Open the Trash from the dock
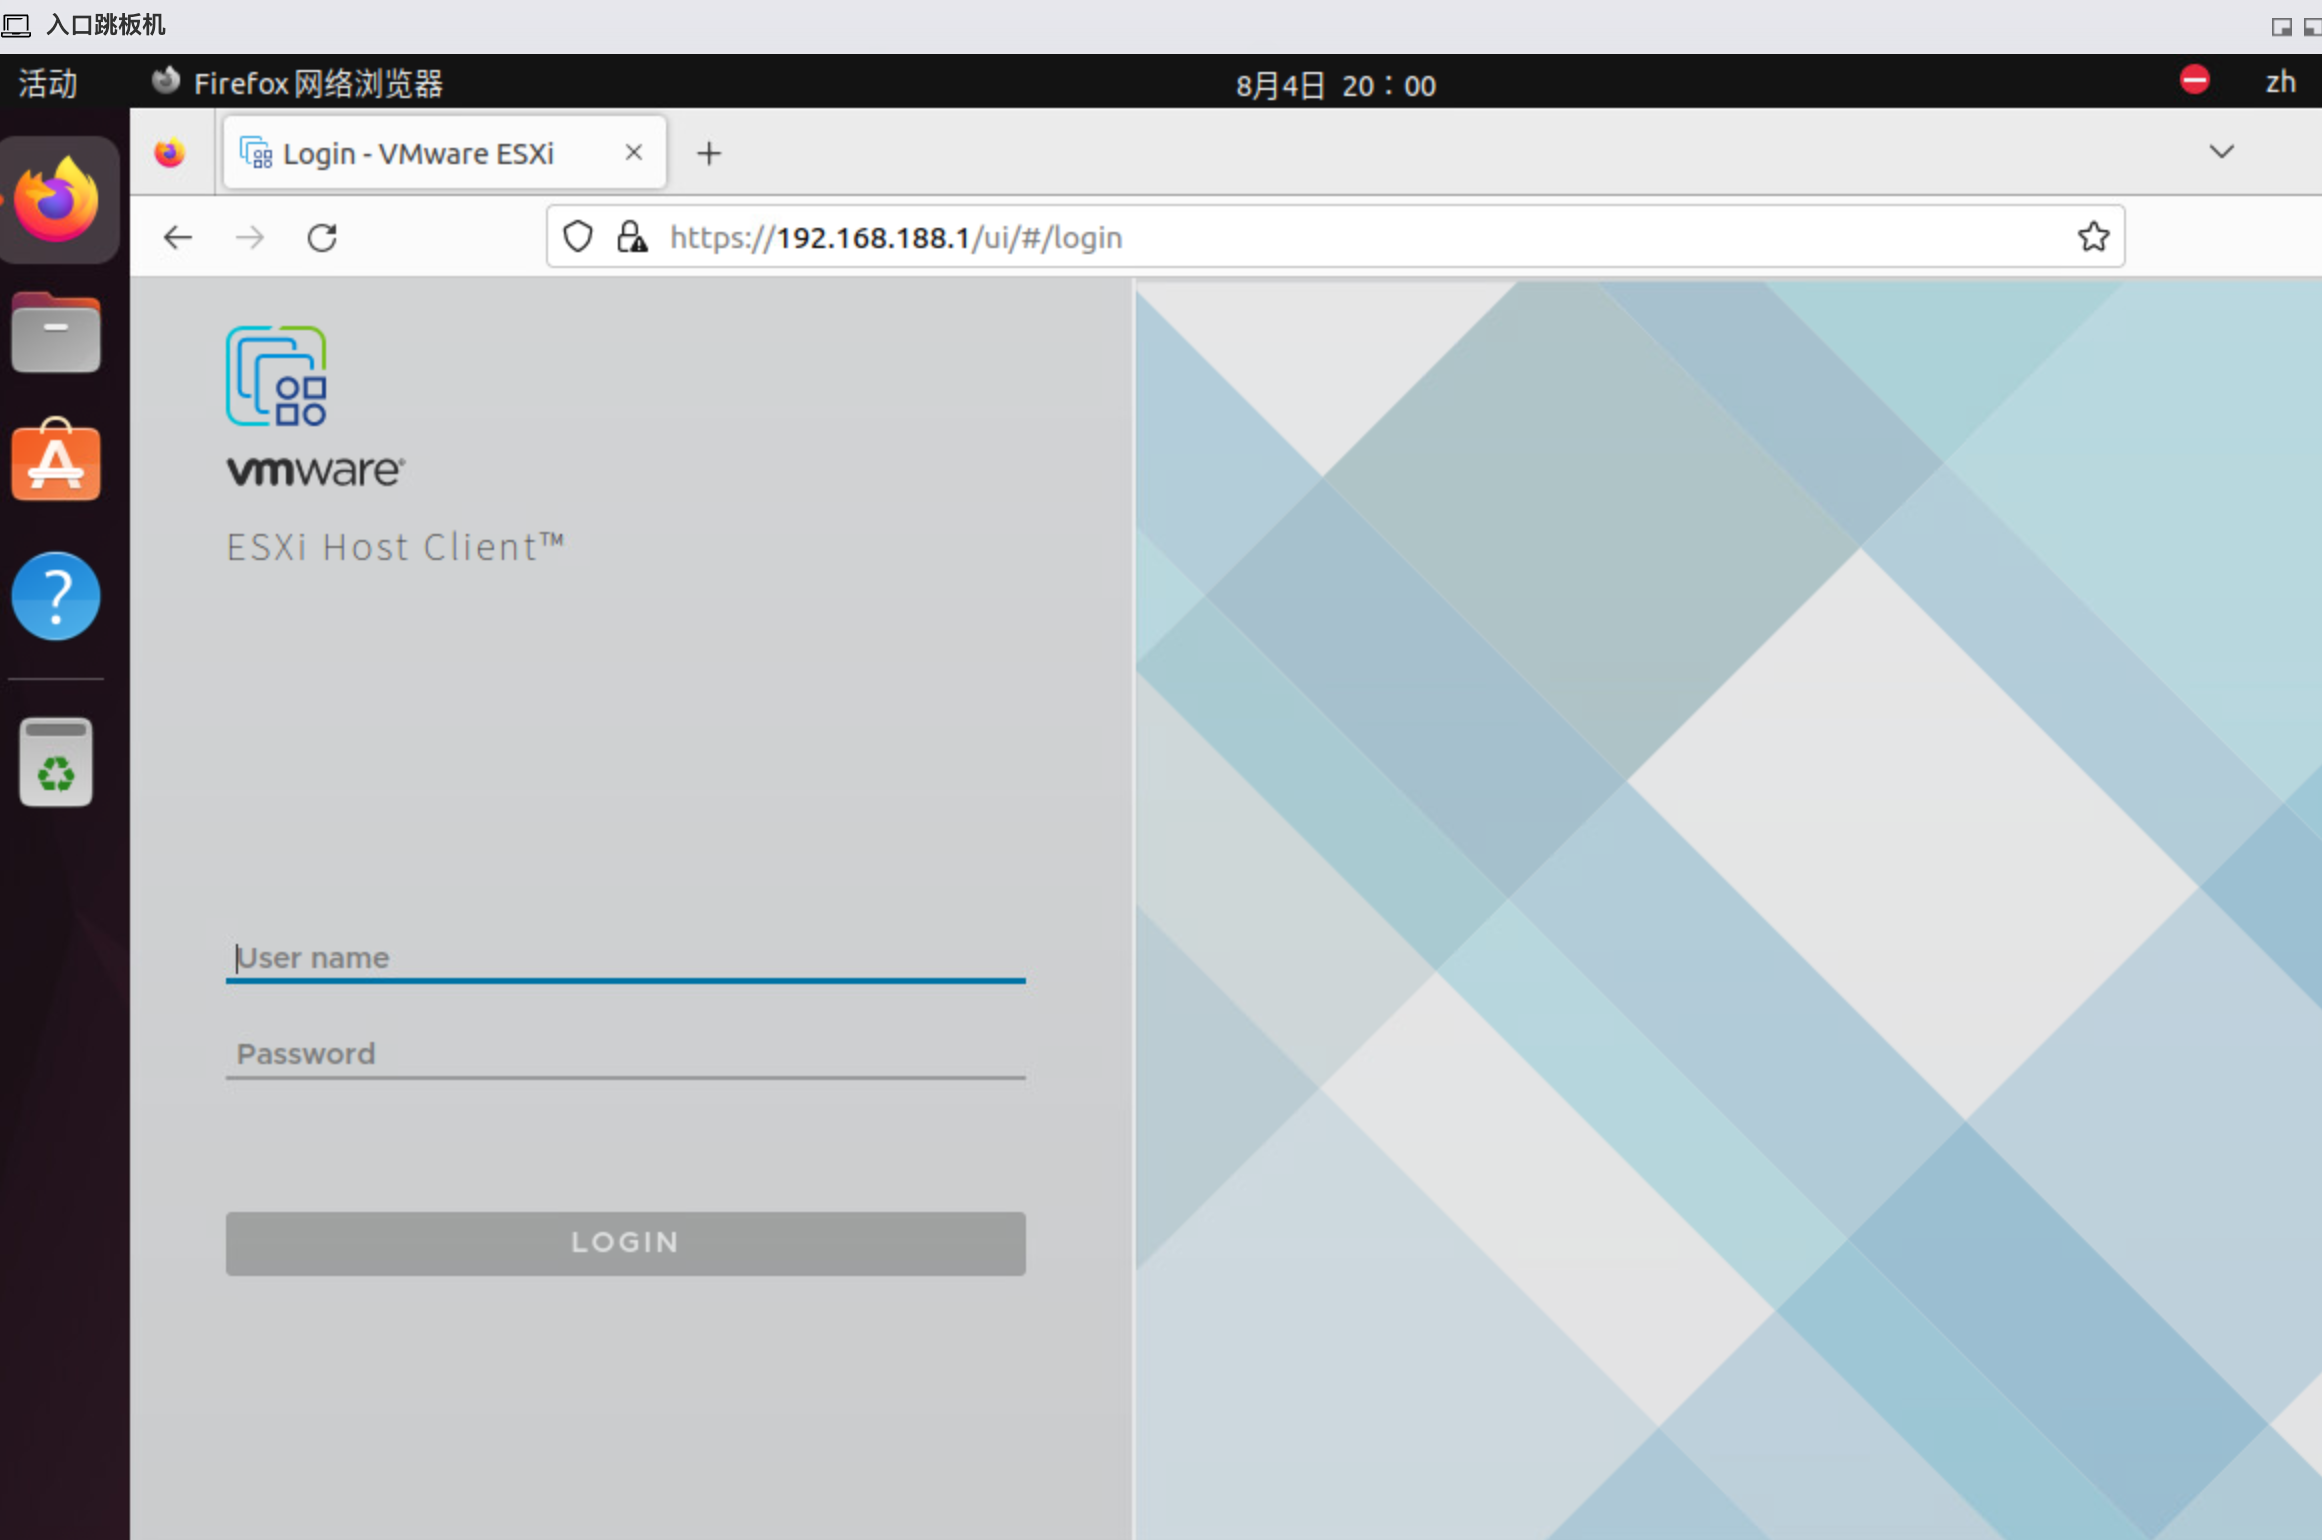Image resolution: width=2322 pixels, height=1540 pixels. pos(56,762)
